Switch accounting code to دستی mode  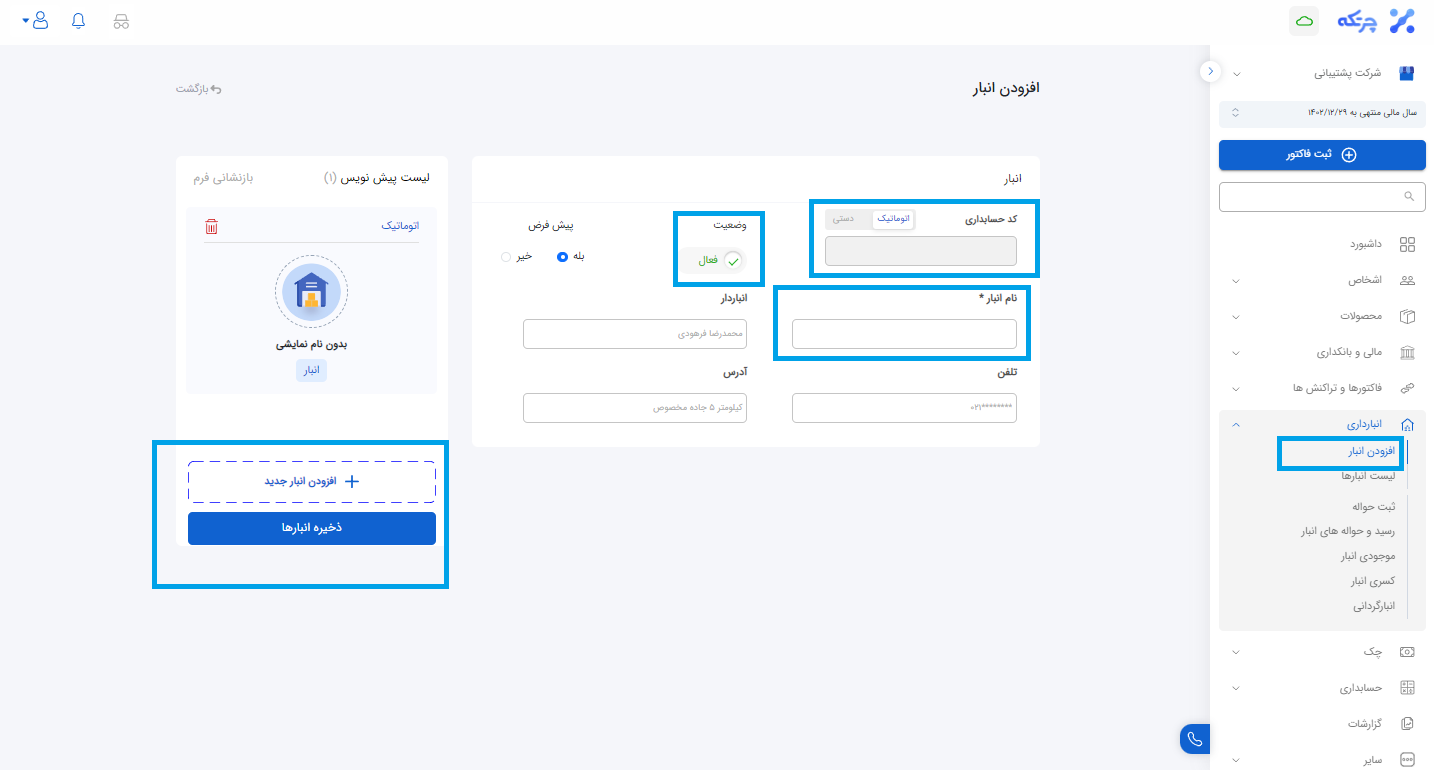click(x=844, y=218)
